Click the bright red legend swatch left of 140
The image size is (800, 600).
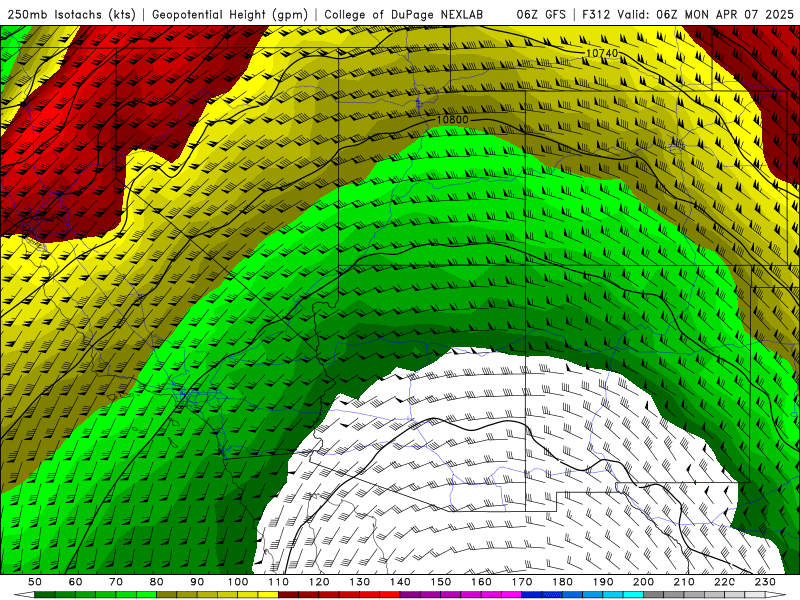(390, 595)
